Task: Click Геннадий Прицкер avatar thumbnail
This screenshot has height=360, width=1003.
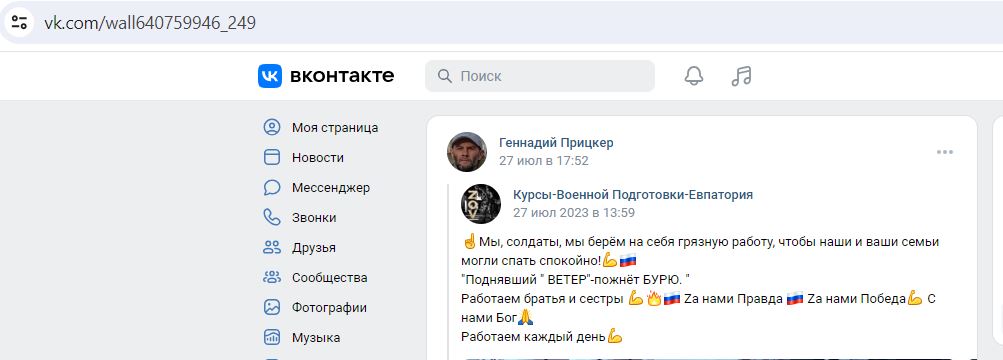Action: click(x=467, y=152)
